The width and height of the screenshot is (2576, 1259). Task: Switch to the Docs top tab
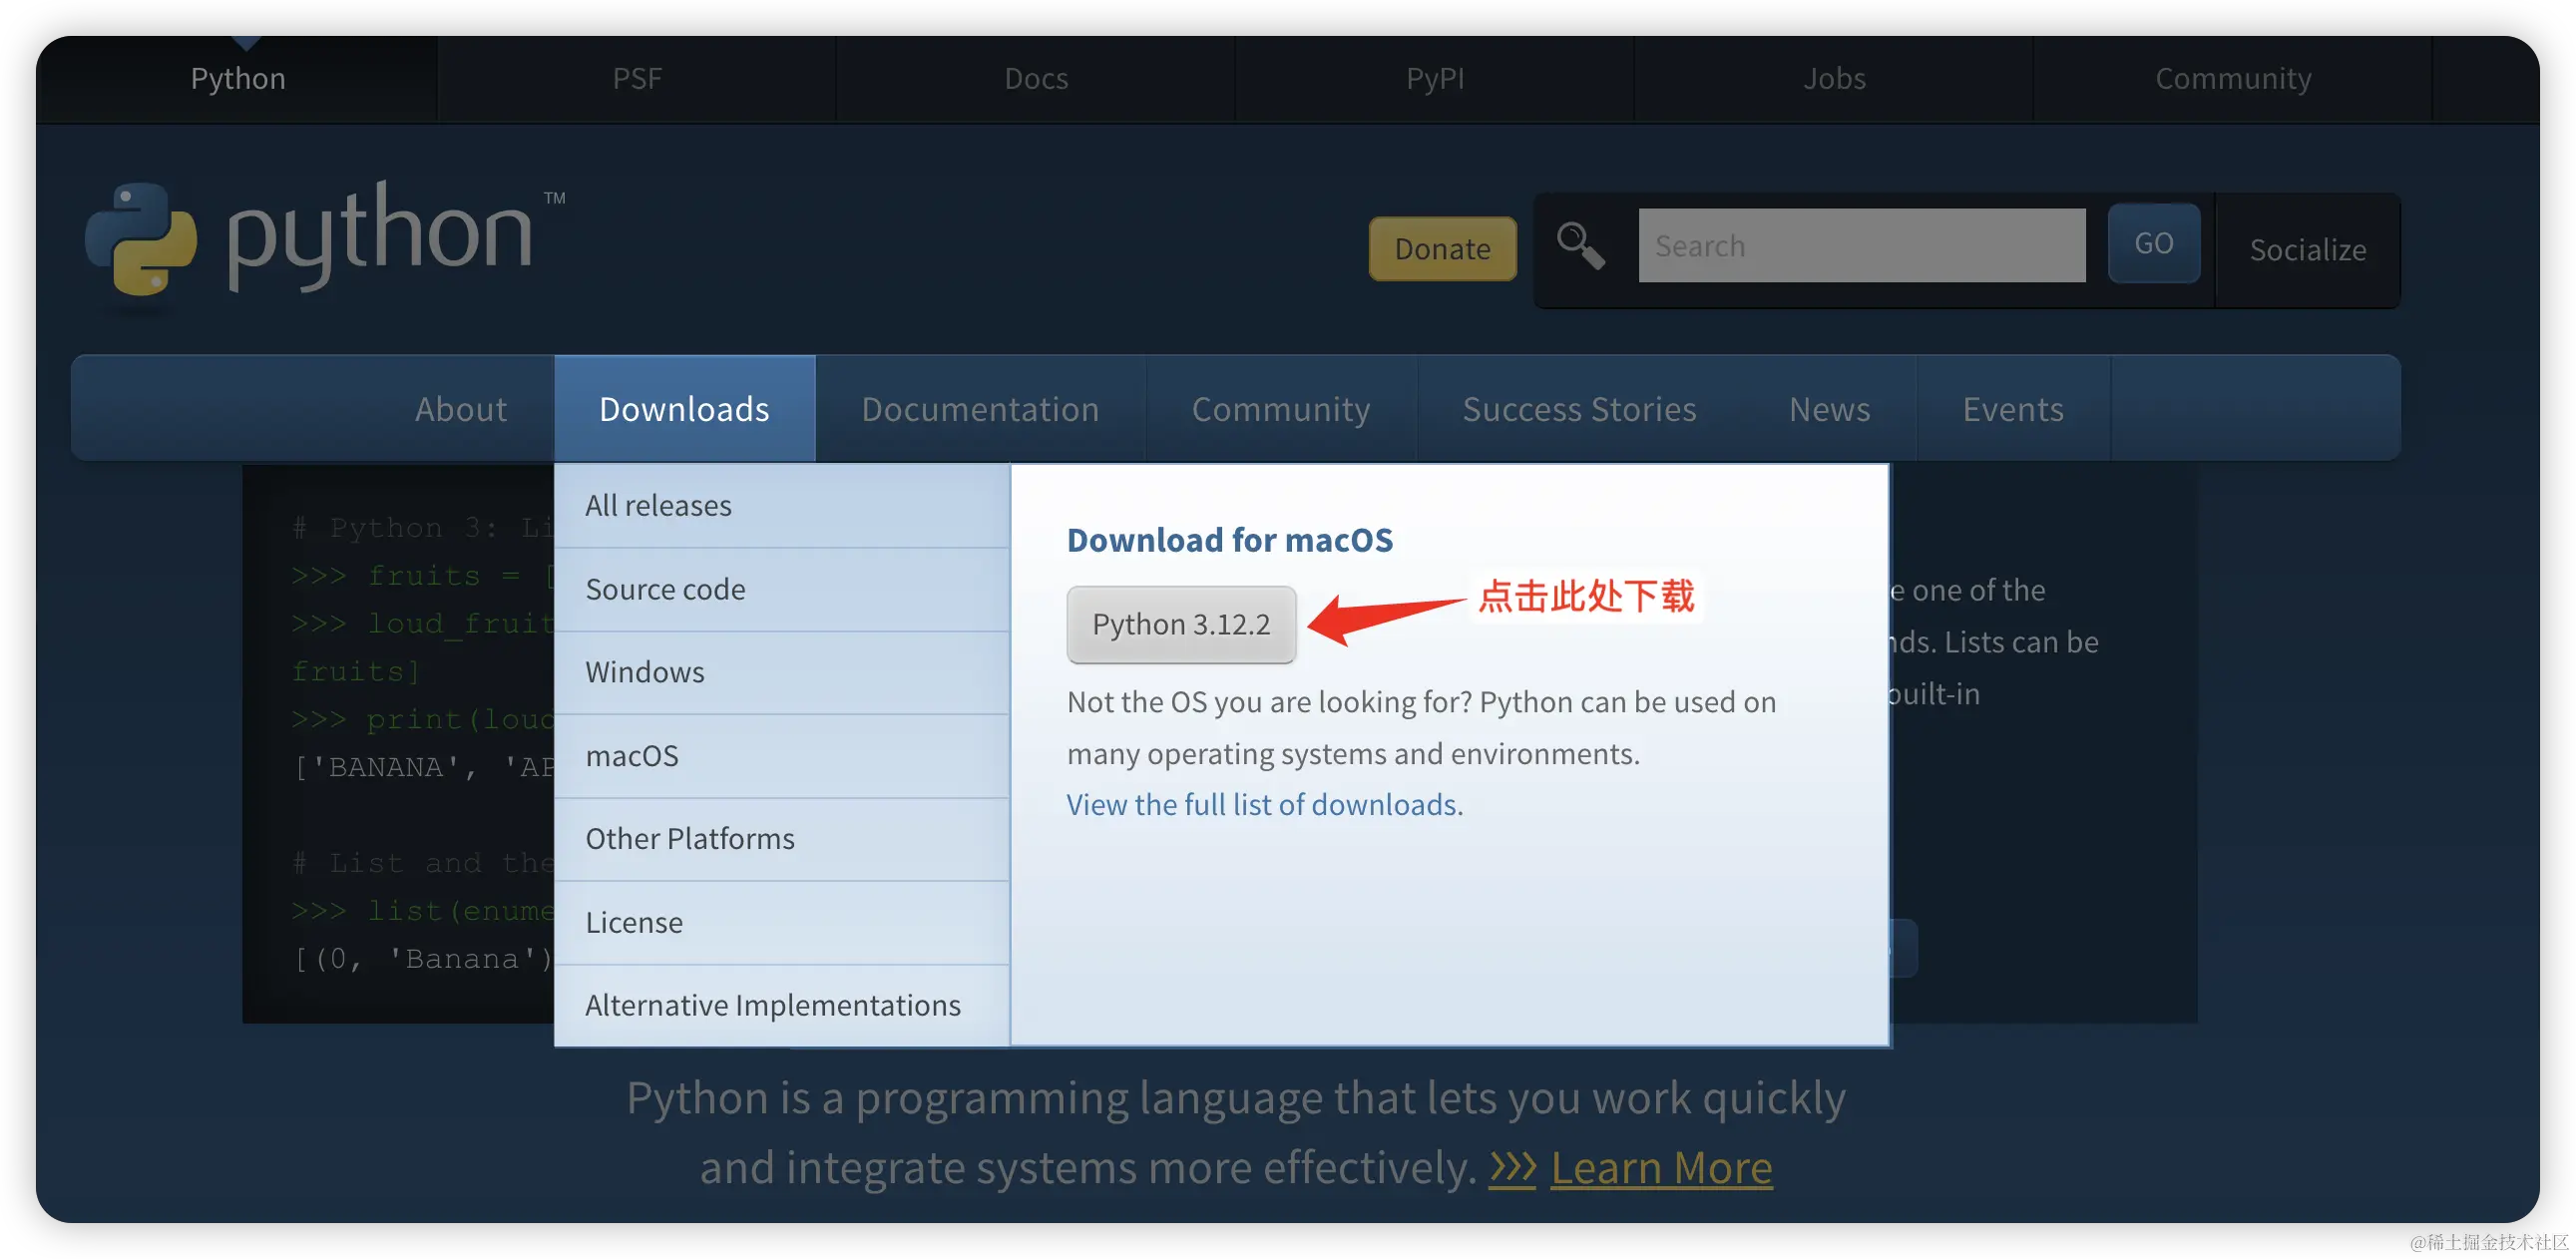(x=1036, y=78)
